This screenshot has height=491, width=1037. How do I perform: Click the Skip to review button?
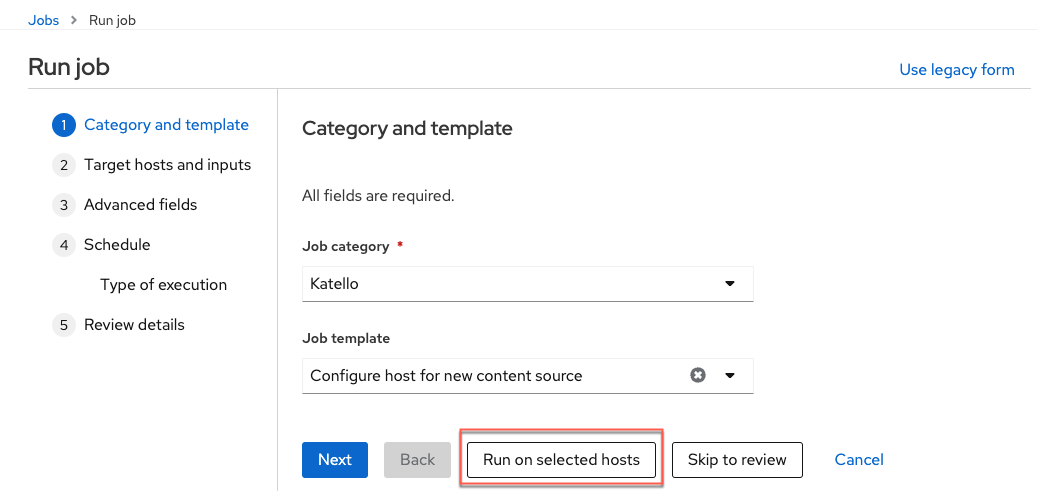click(x=736, y=460)
